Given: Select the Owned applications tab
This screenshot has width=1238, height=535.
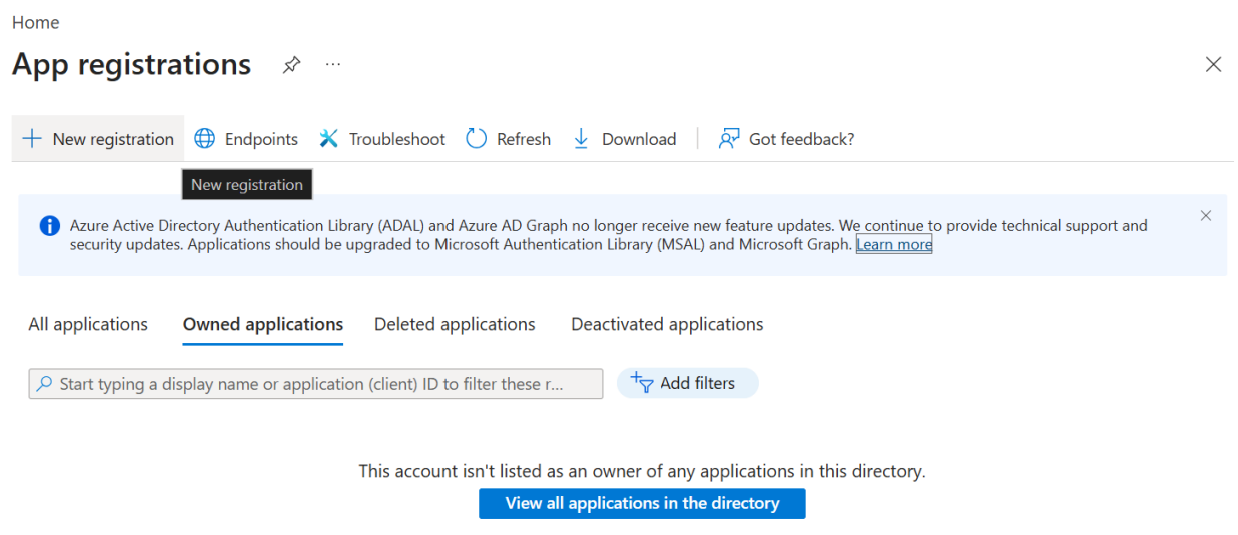Looking at the screenshot, I should [263, 324].
